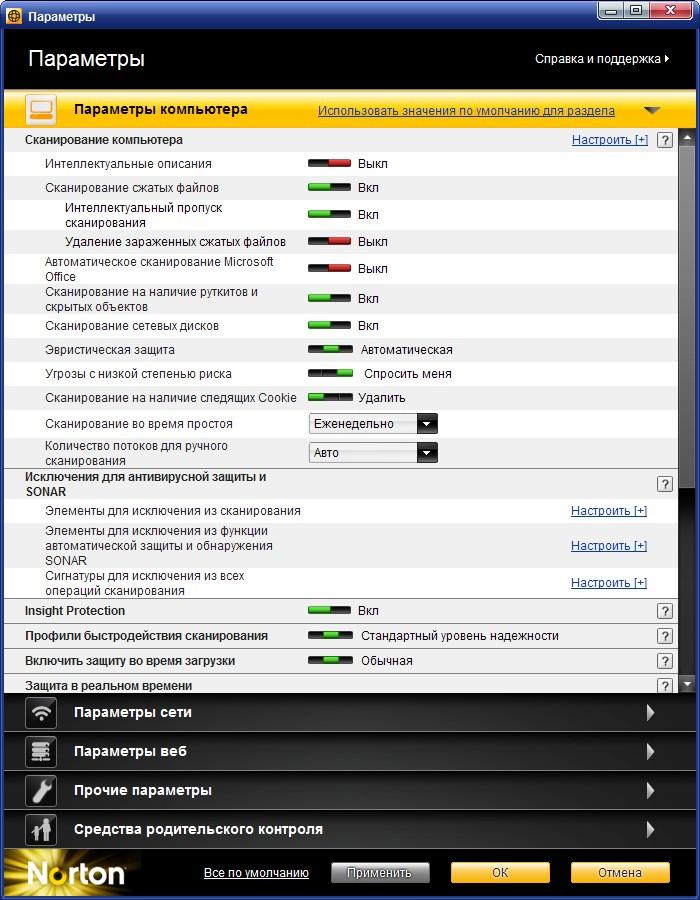700x900 pixels.
Task: Adjust Угрозы с низкой степенью риска slider
Action: [330, 374]
